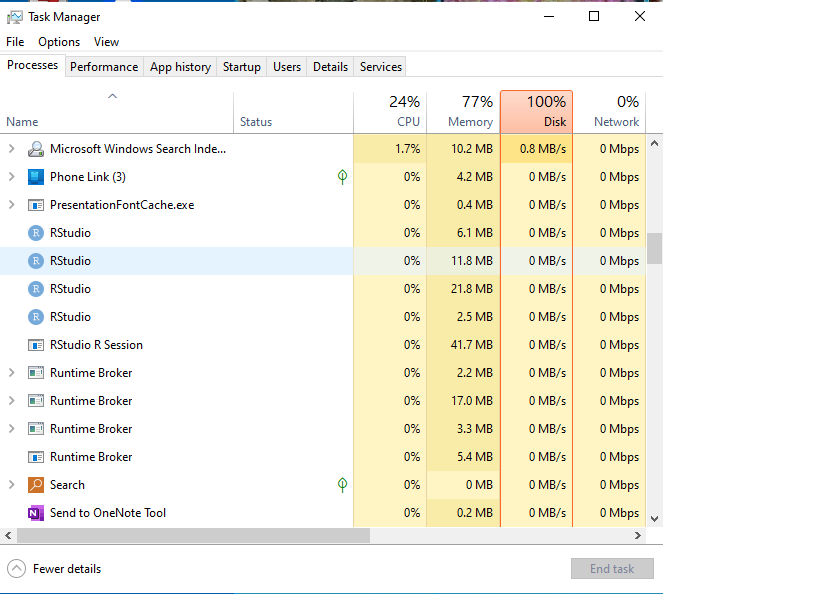Select the Processes tab
The image size is (819, 594).
[x=32, y=65]
